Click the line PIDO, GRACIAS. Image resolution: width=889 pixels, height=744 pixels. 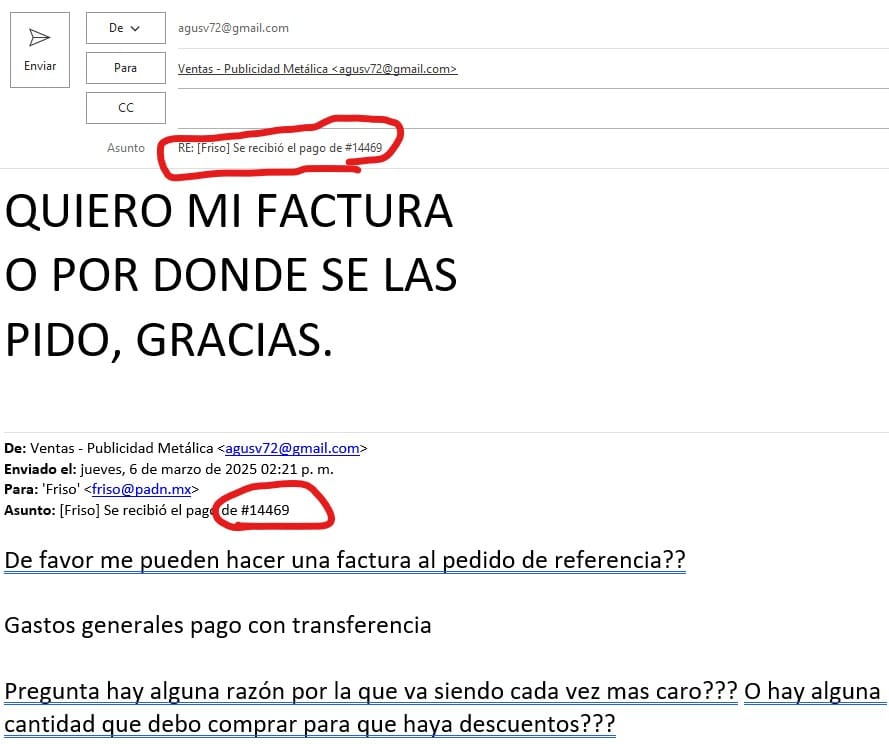point(169,341)
